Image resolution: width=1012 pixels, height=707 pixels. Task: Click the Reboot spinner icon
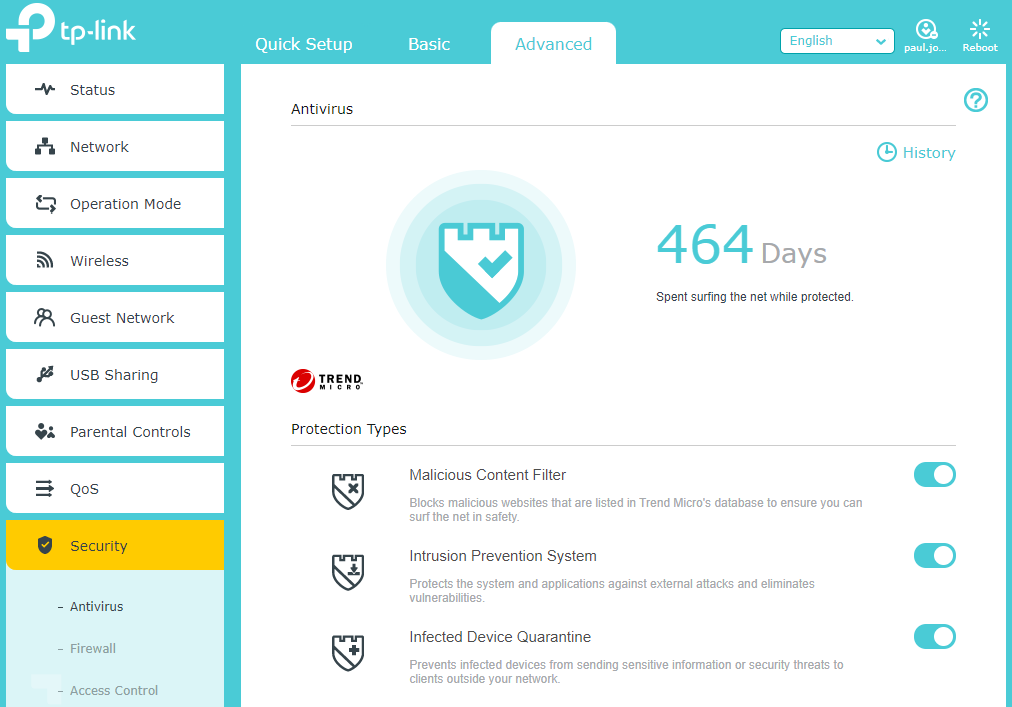click(979, 29)
